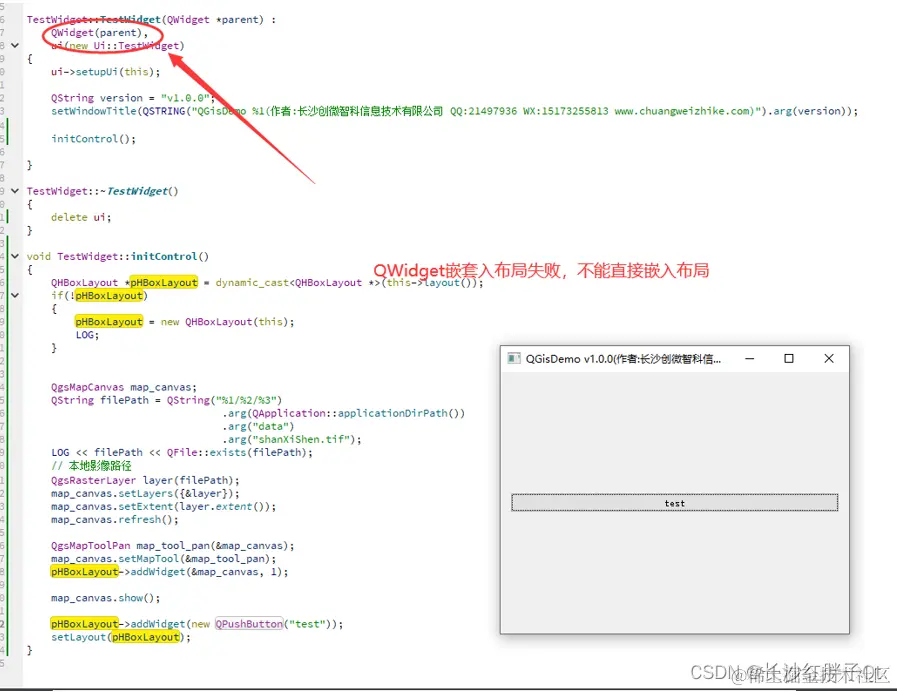Click 'map_canvas.setLayers({&layer});' line
This screenshot has width=897, height=692.
[145, 494]
